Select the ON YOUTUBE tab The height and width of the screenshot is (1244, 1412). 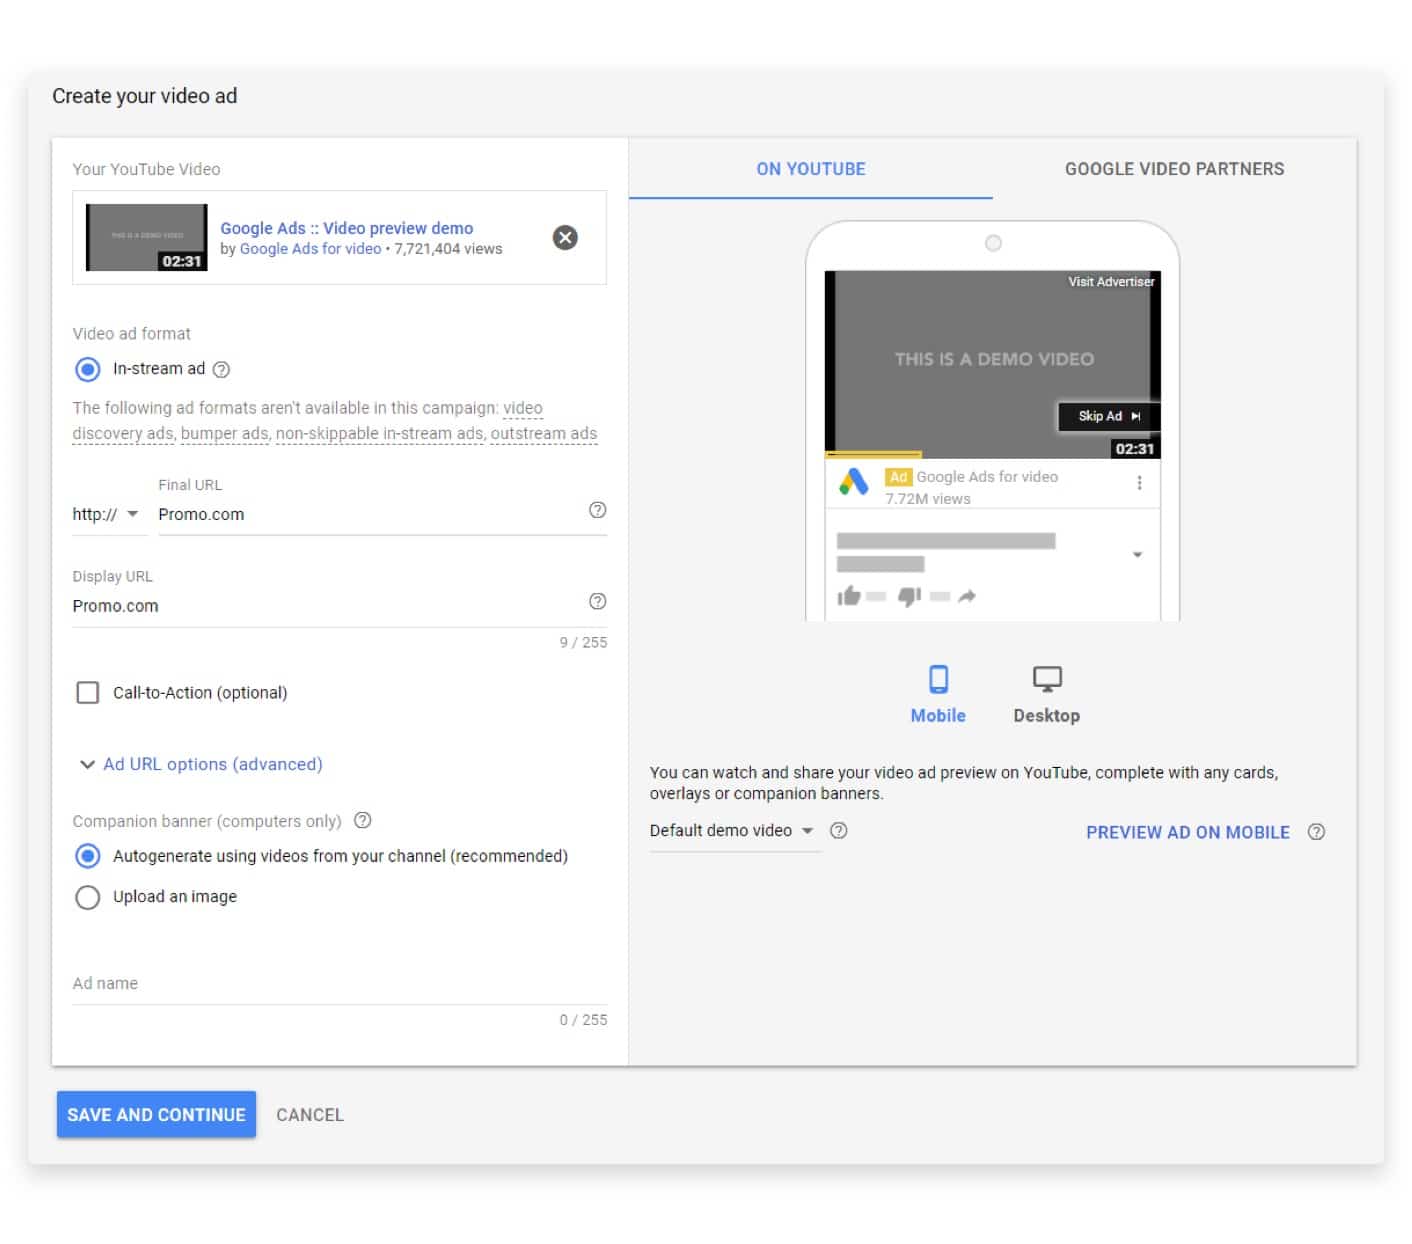[x=811, y=169]
